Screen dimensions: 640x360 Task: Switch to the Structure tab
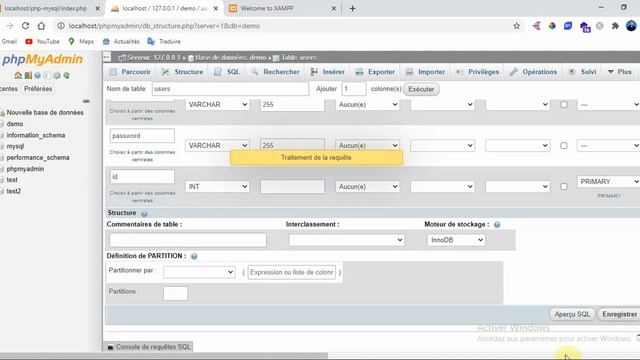tap(182, 72)
